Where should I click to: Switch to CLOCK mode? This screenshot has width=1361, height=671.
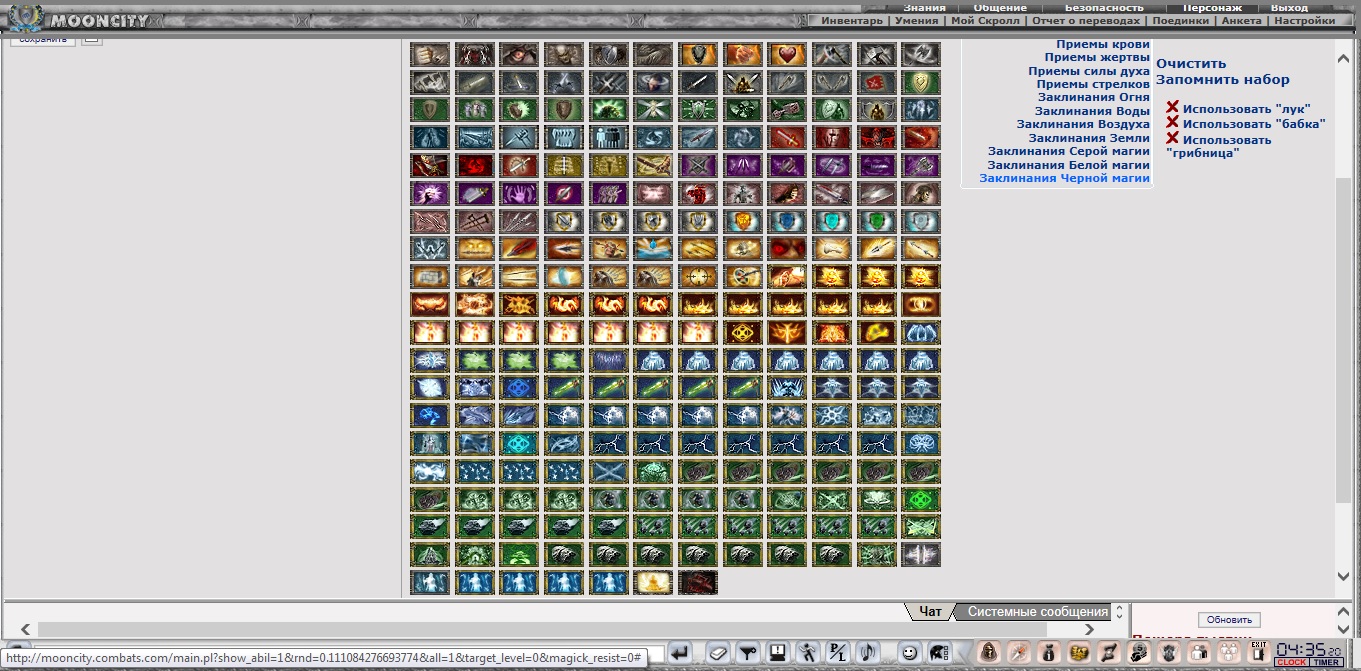(1291, 662)
